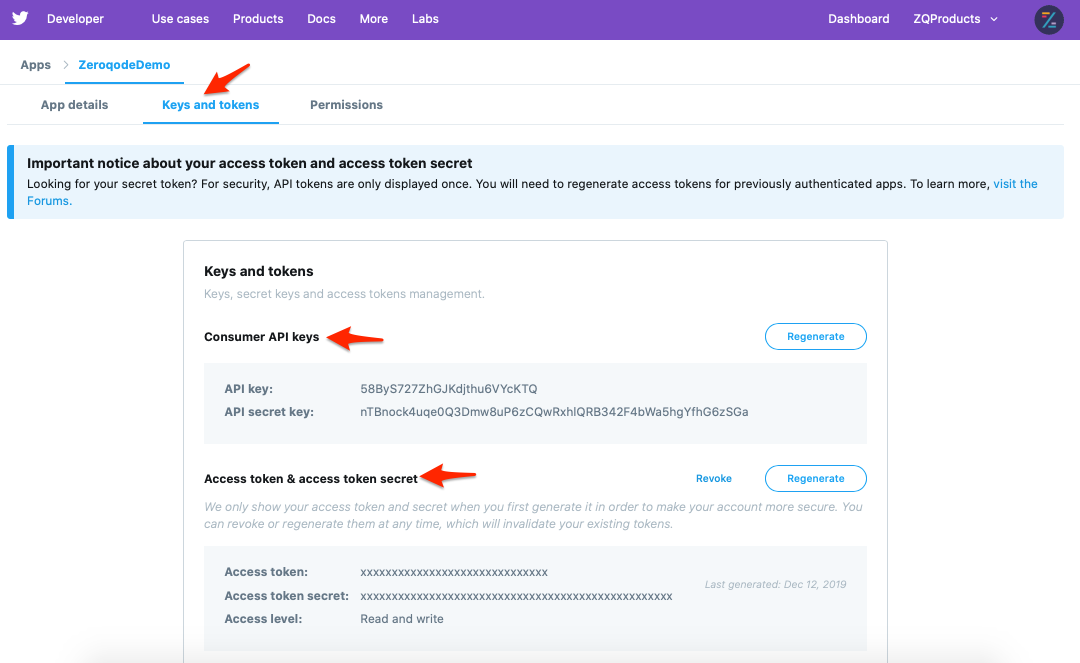Click the Twitter bird logo
This screenshot has height=663, width=1080.
[x=20, y=18]
